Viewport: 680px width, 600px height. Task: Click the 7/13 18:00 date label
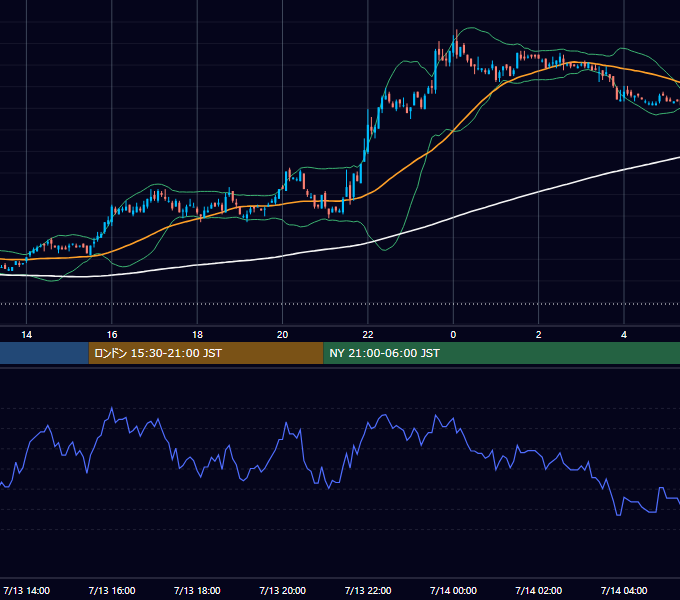[197, 590]
